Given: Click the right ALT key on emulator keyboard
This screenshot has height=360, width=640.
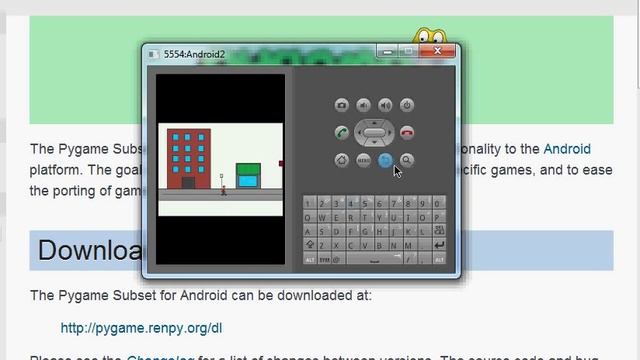Looking at the screenshot, I should click(x=439, y=259).
